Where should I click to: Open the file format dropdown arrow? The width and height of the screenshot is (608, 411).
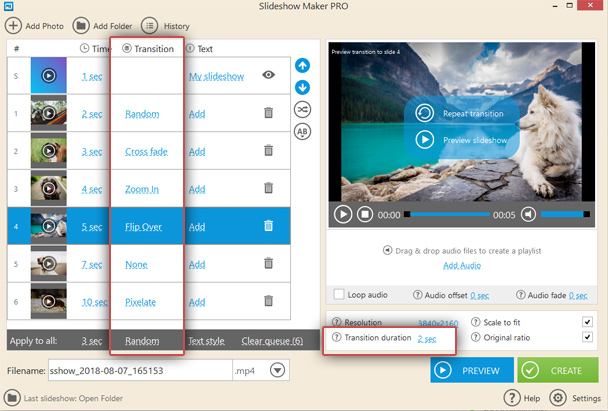278,370
